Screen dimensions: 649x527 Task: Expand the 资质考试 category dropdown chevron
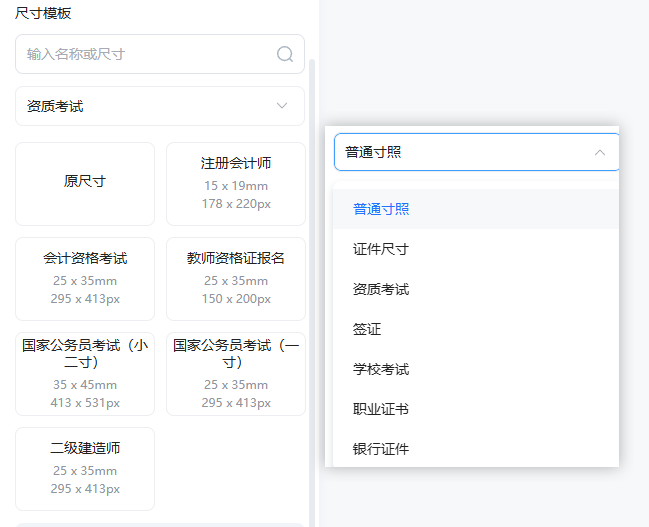pyautogui.click(x=282, y=106)
